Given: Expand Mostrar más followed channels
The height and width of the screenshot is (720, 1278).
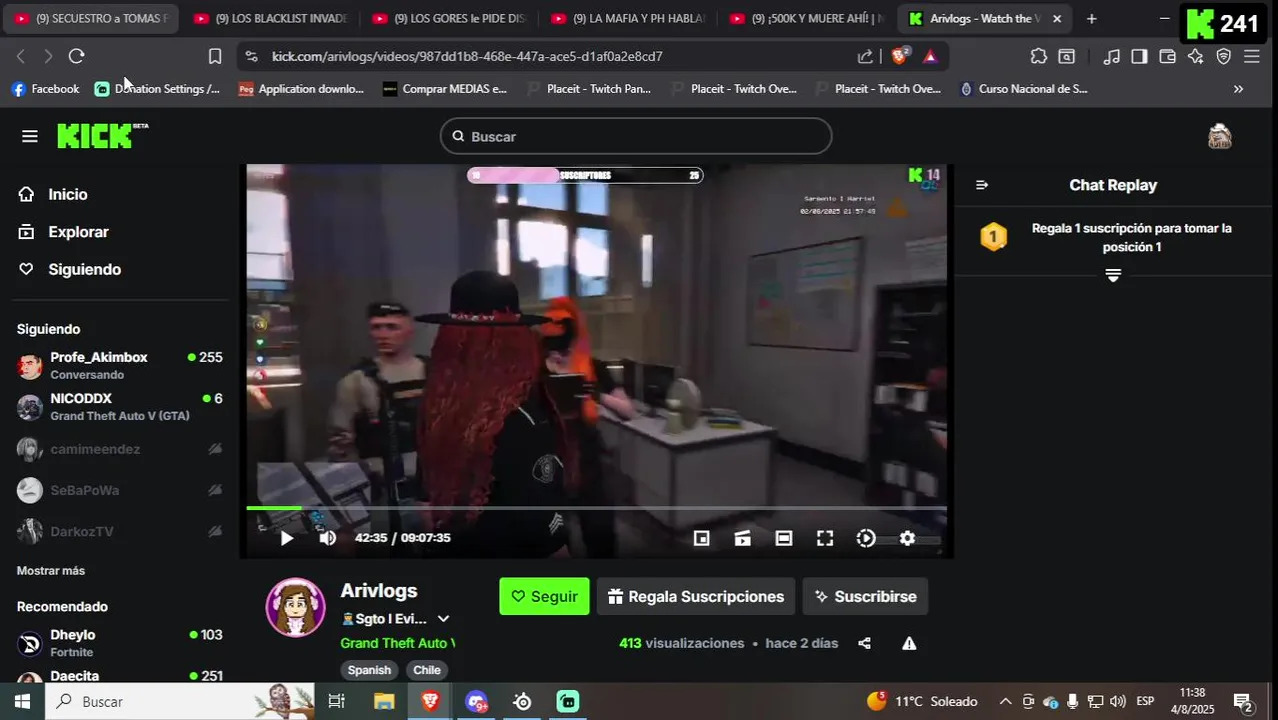Looking at the screenshot, I should [51, 571].
